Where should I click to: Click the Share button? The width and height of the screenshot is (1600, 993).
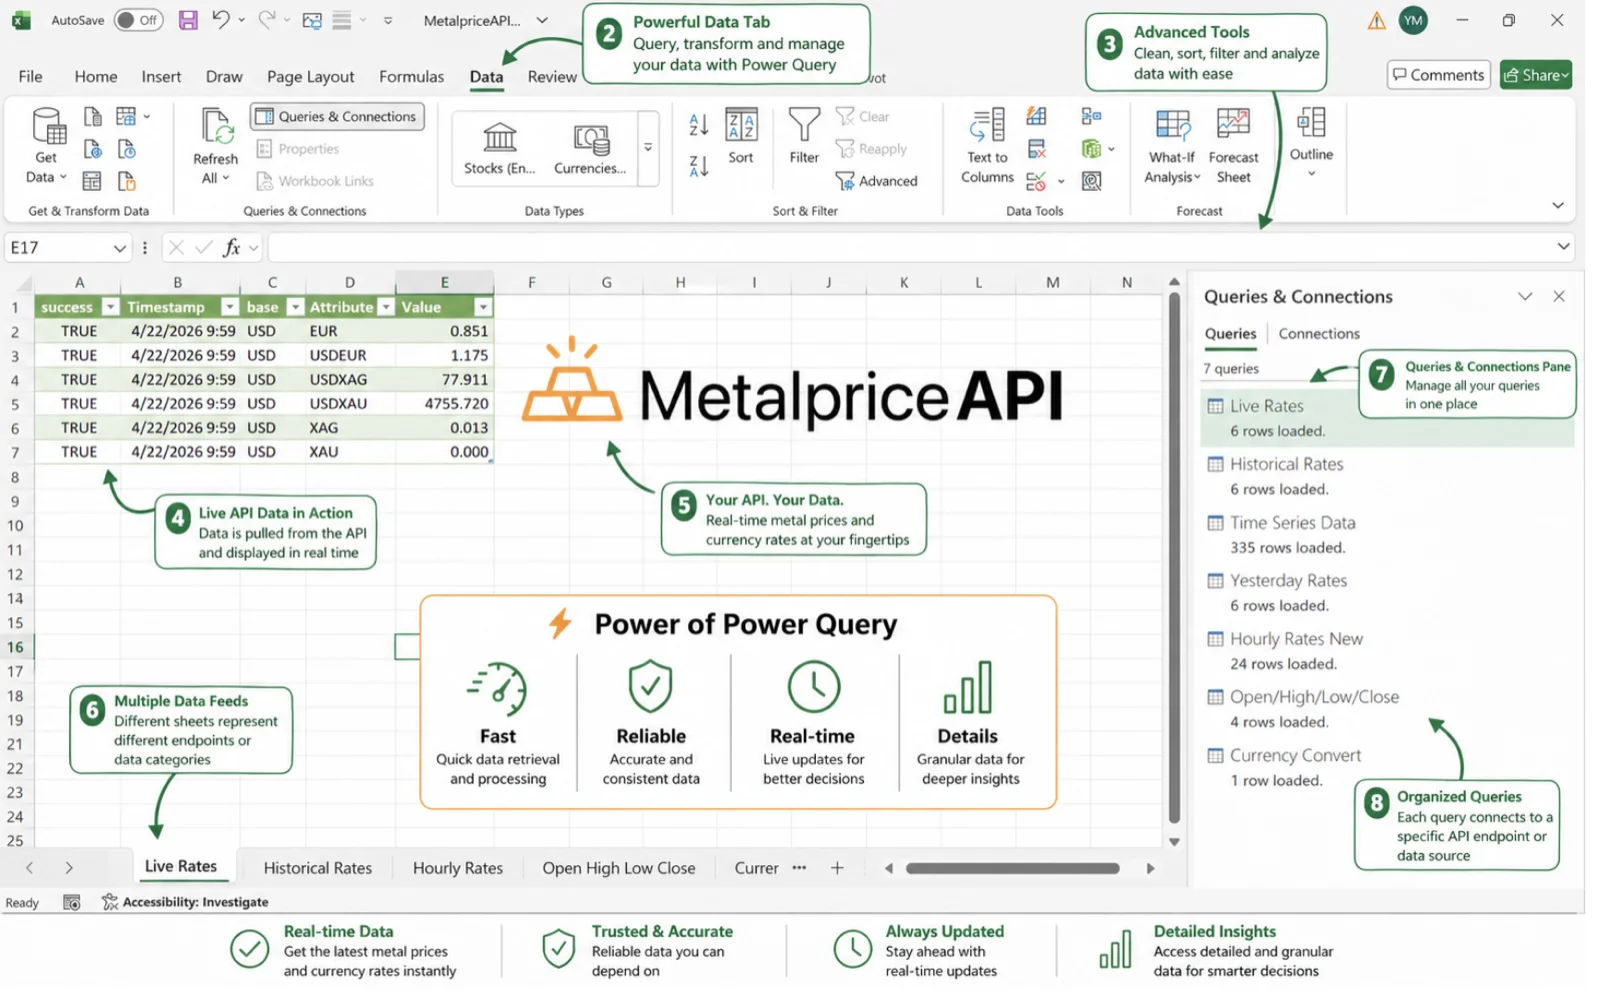(1535, 75)
